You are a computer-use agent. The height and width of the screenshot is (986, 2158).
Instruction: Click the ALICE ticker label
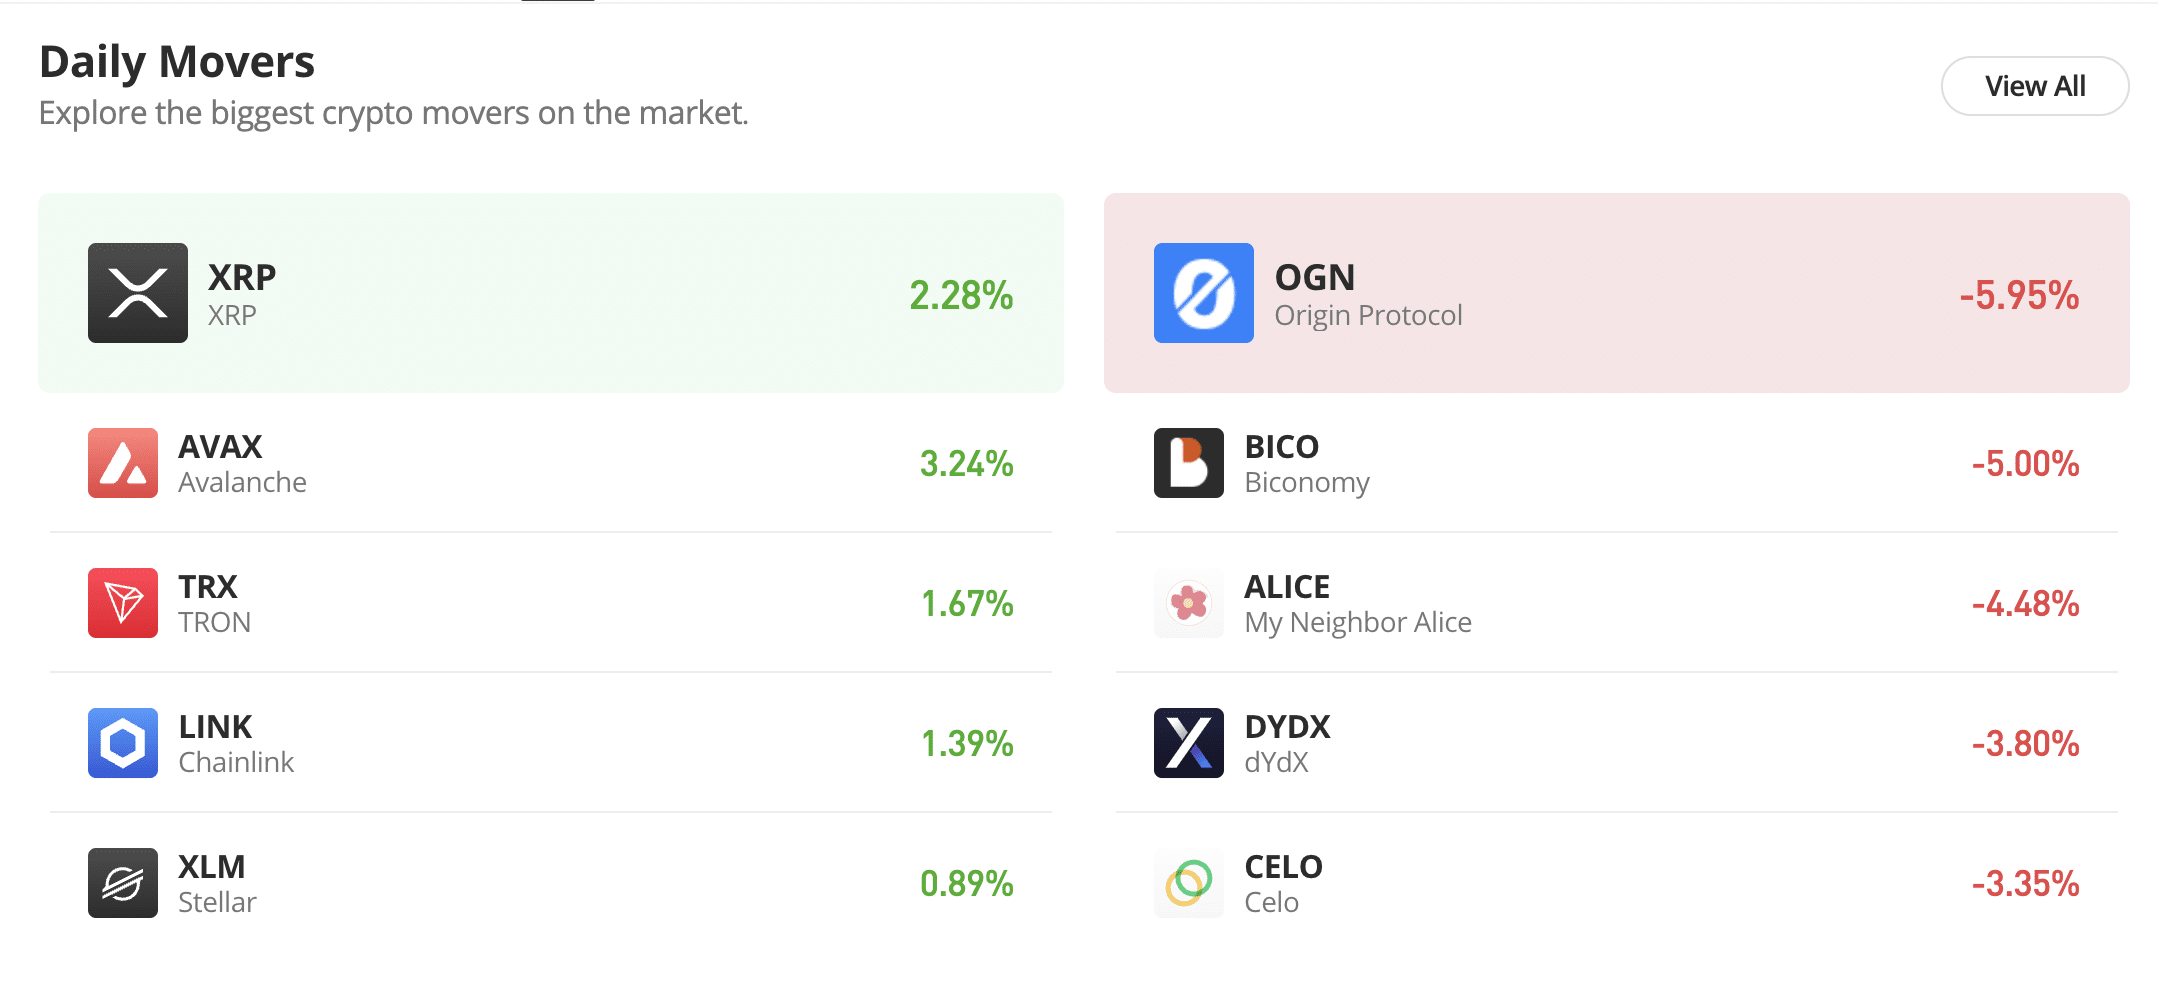1287,586
